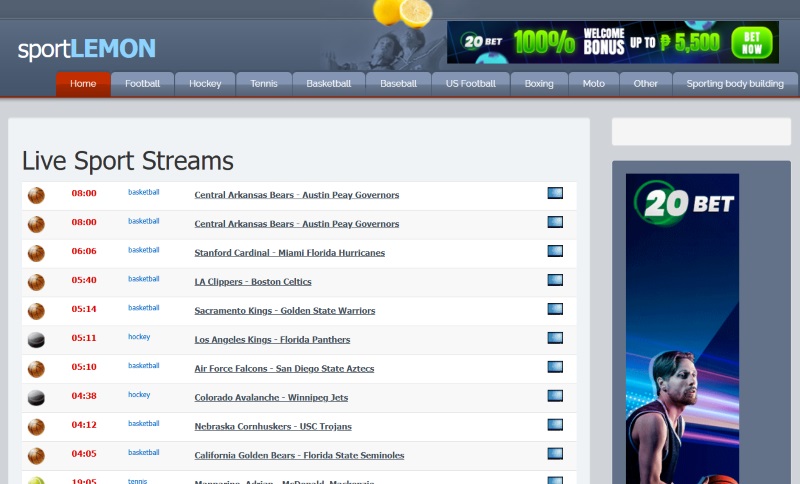Open stream icon for Los Angeles Kings game
800x484 pixels.
tap(555, 338)
